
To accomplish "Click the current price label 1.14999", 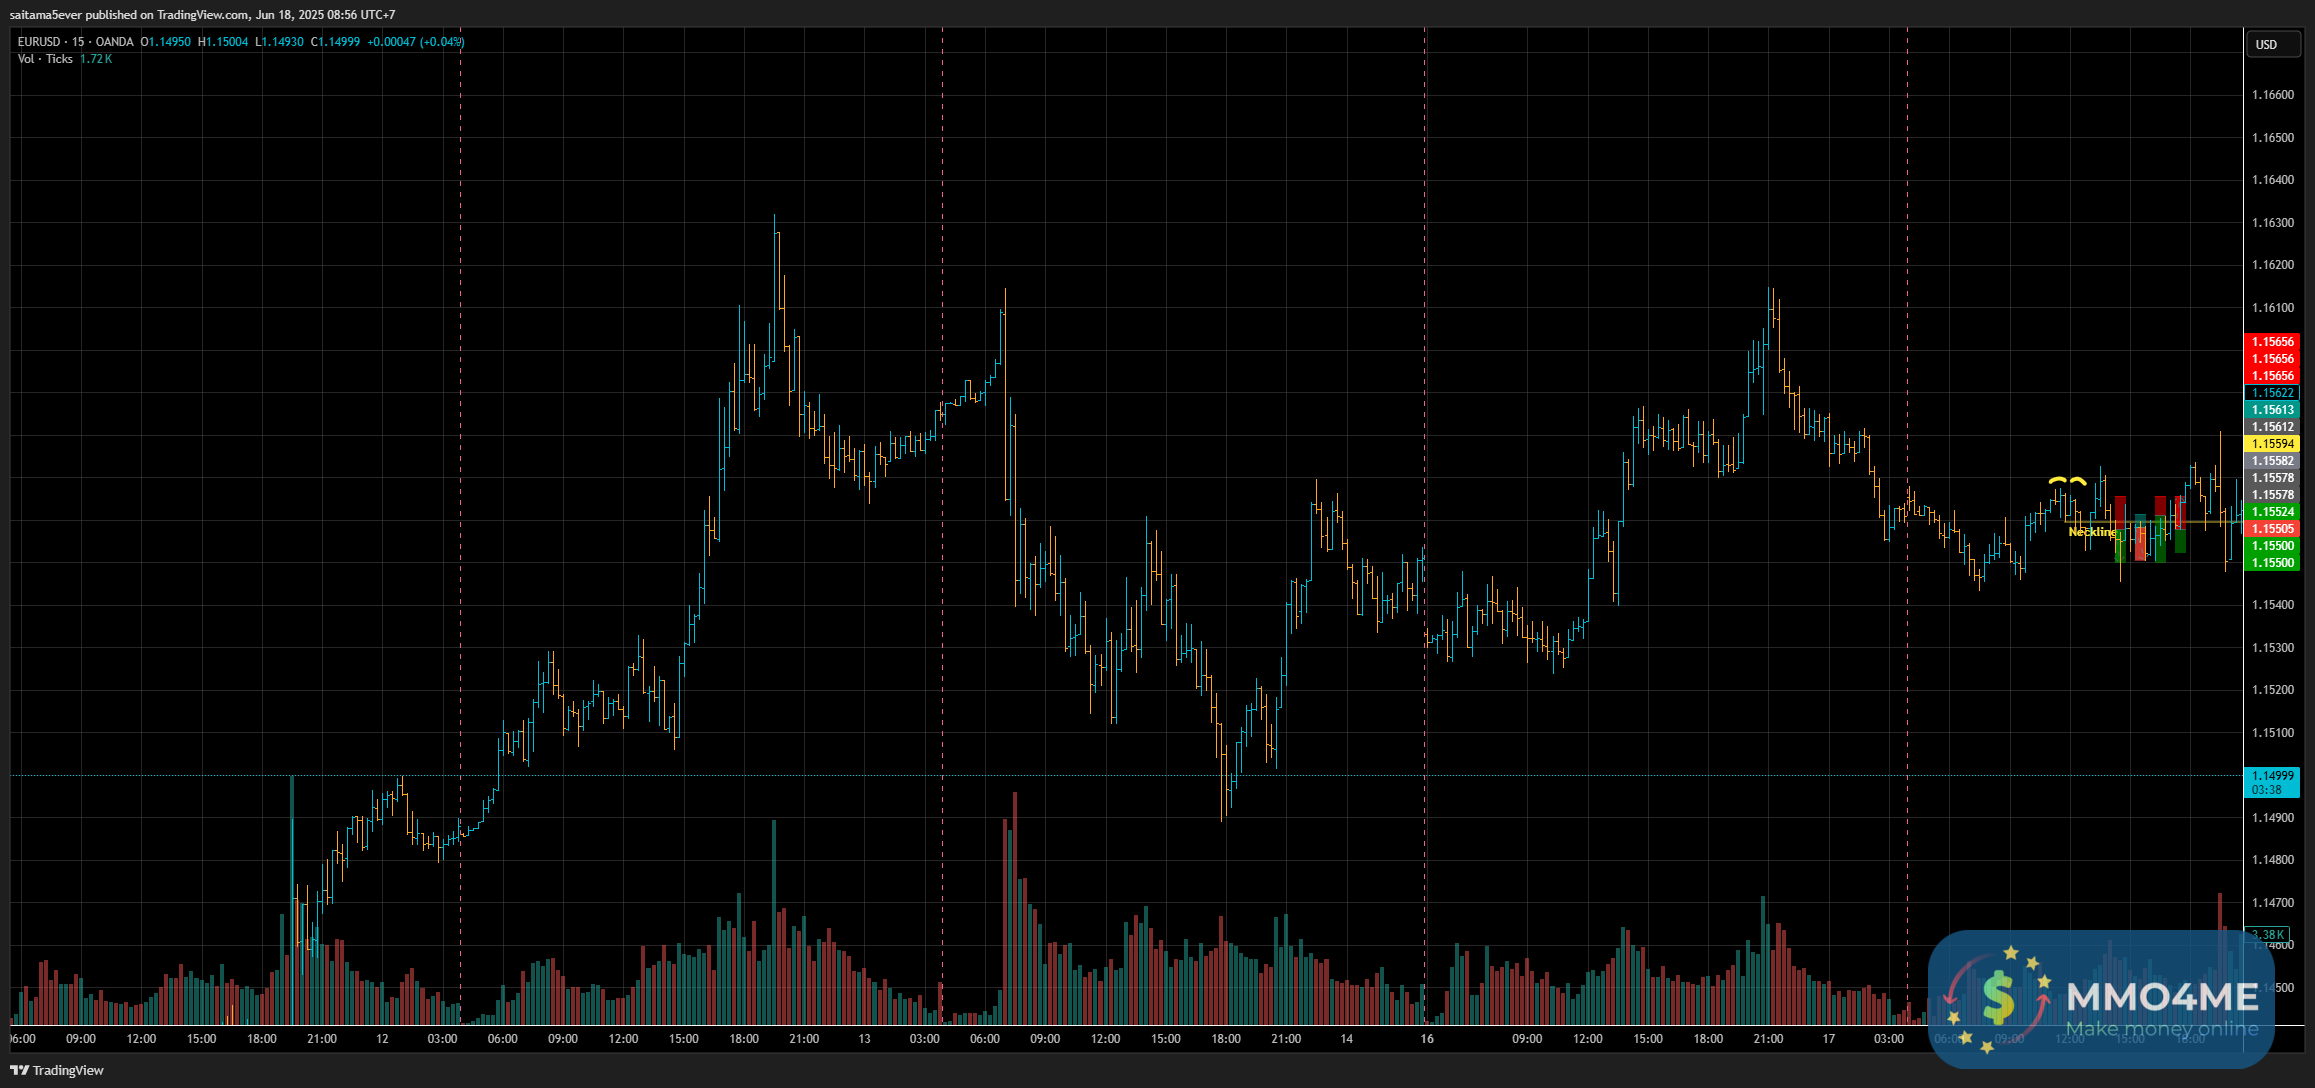I will [x=2272, y=776].
